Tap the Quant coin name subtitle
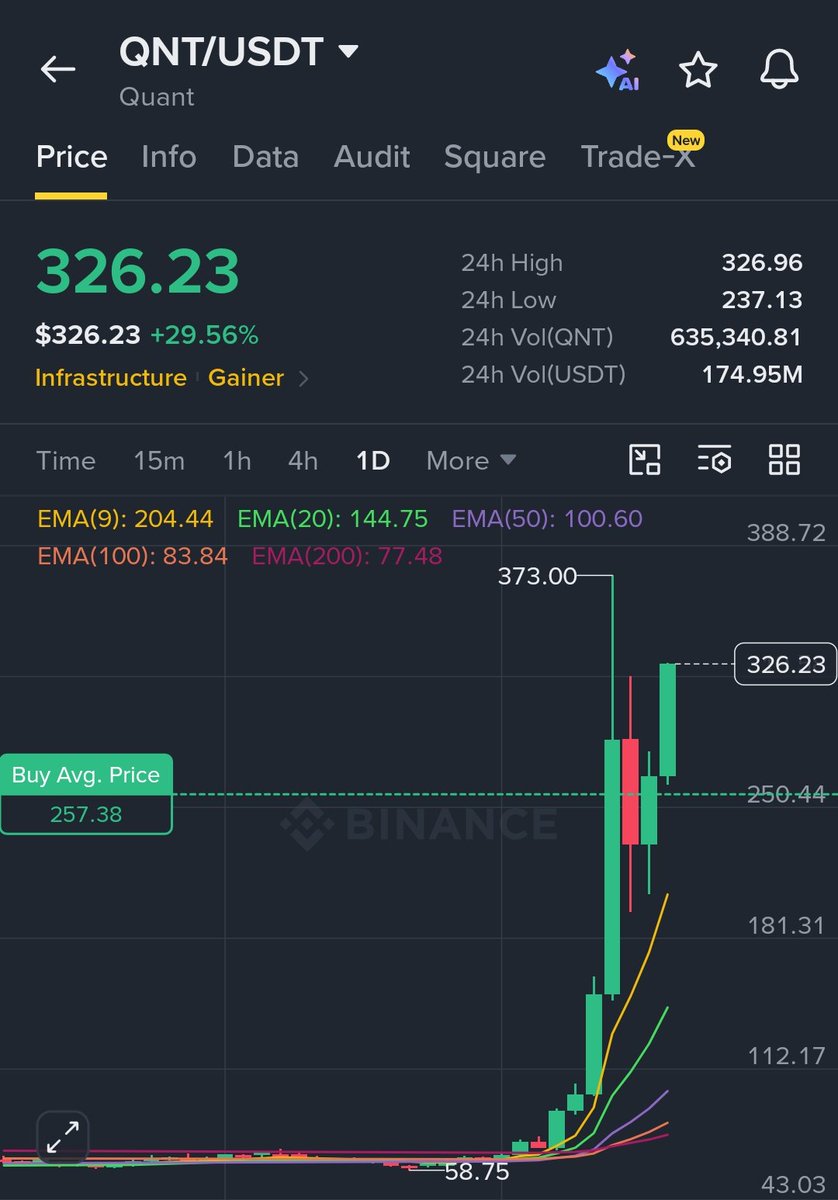 (x=157, y=98)
